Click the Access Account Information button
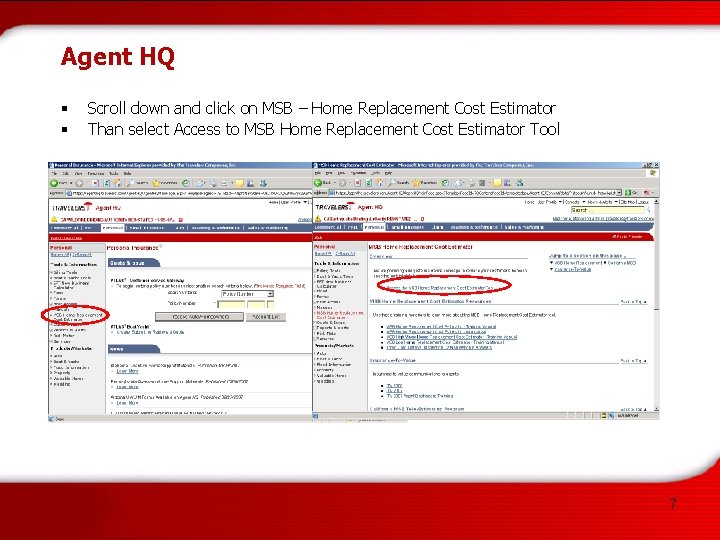This screenshot has height=540, width=720. (199, 317)
